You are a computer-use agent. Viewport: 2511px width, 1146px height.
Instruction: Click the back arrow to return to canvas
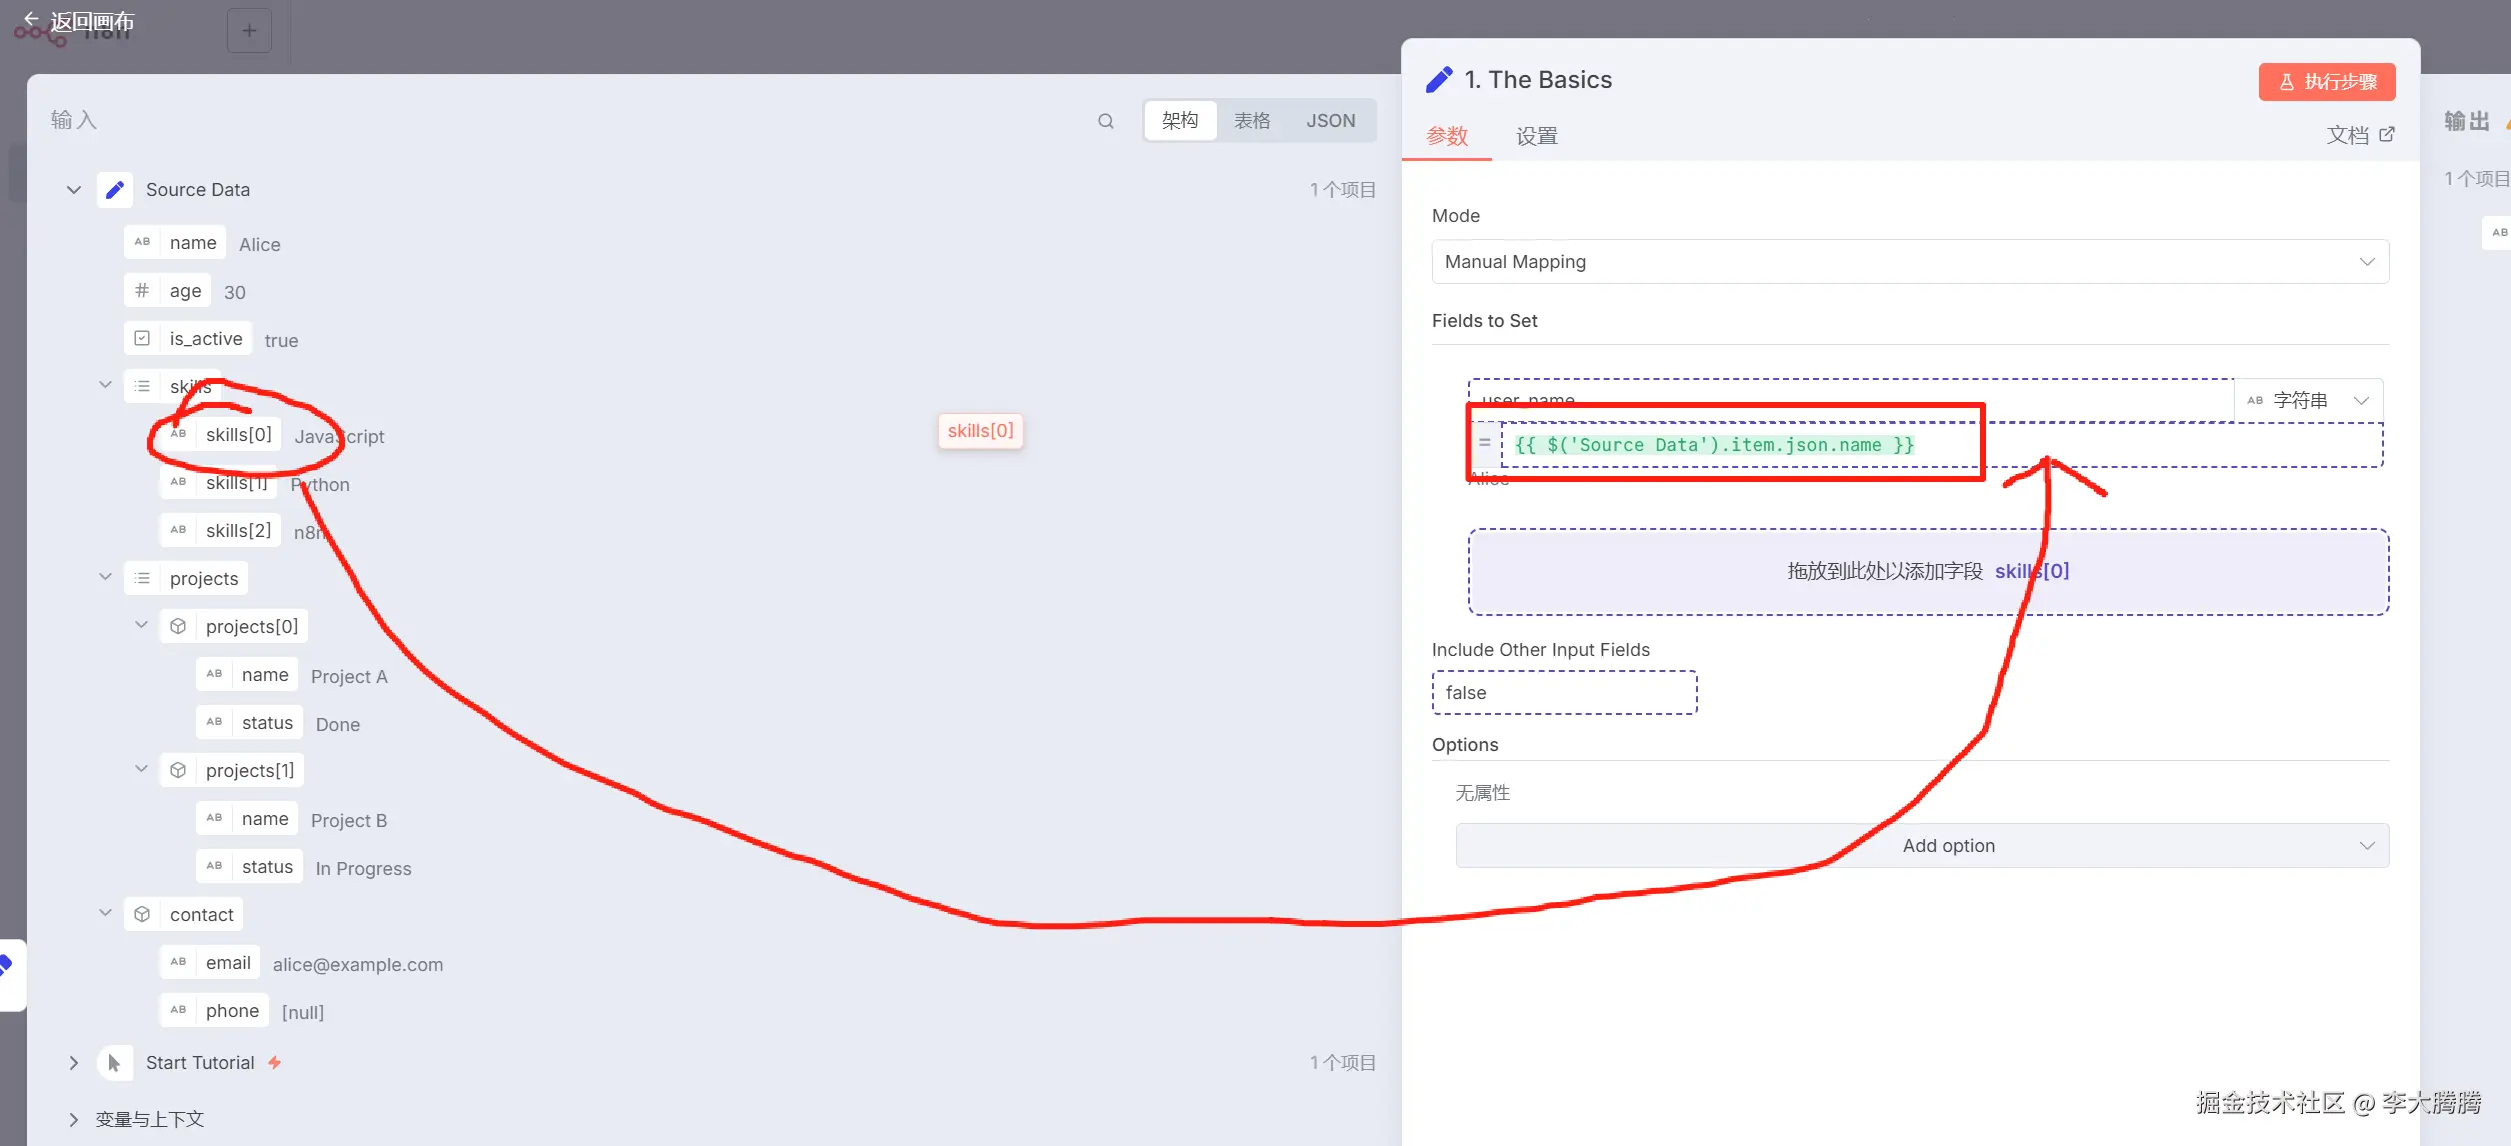click(32, 20)
